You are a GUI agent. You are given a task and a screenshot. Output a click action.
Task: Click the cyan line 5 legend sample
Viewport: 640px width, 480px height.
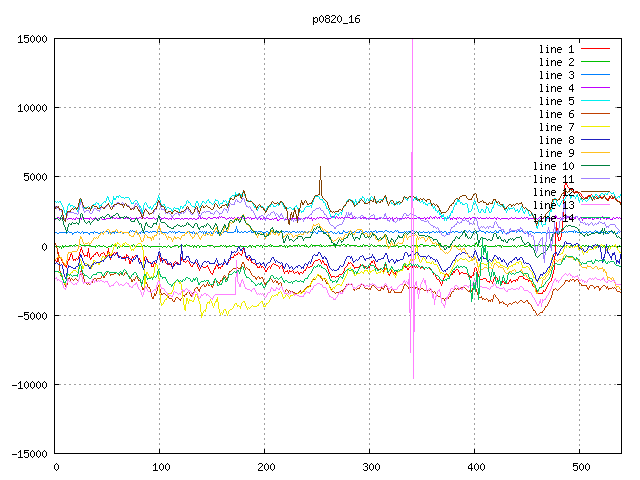coord(595,101)
